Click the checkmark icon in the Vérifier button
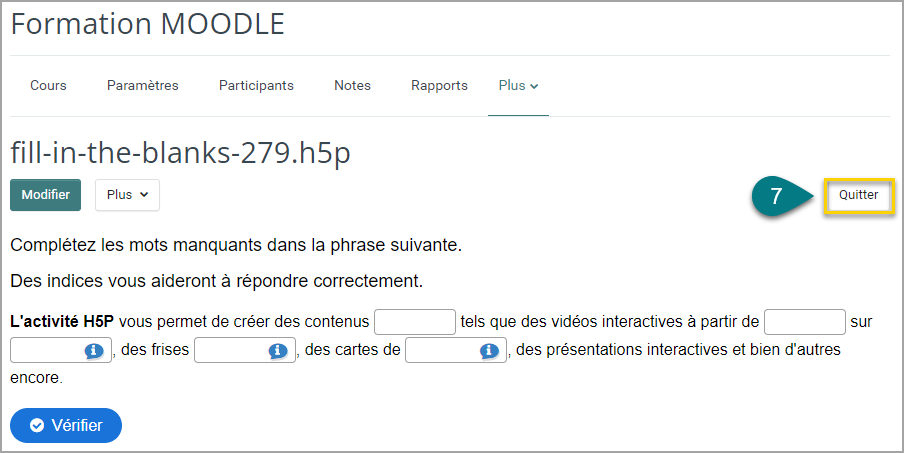904x453 pixels. 37,425
